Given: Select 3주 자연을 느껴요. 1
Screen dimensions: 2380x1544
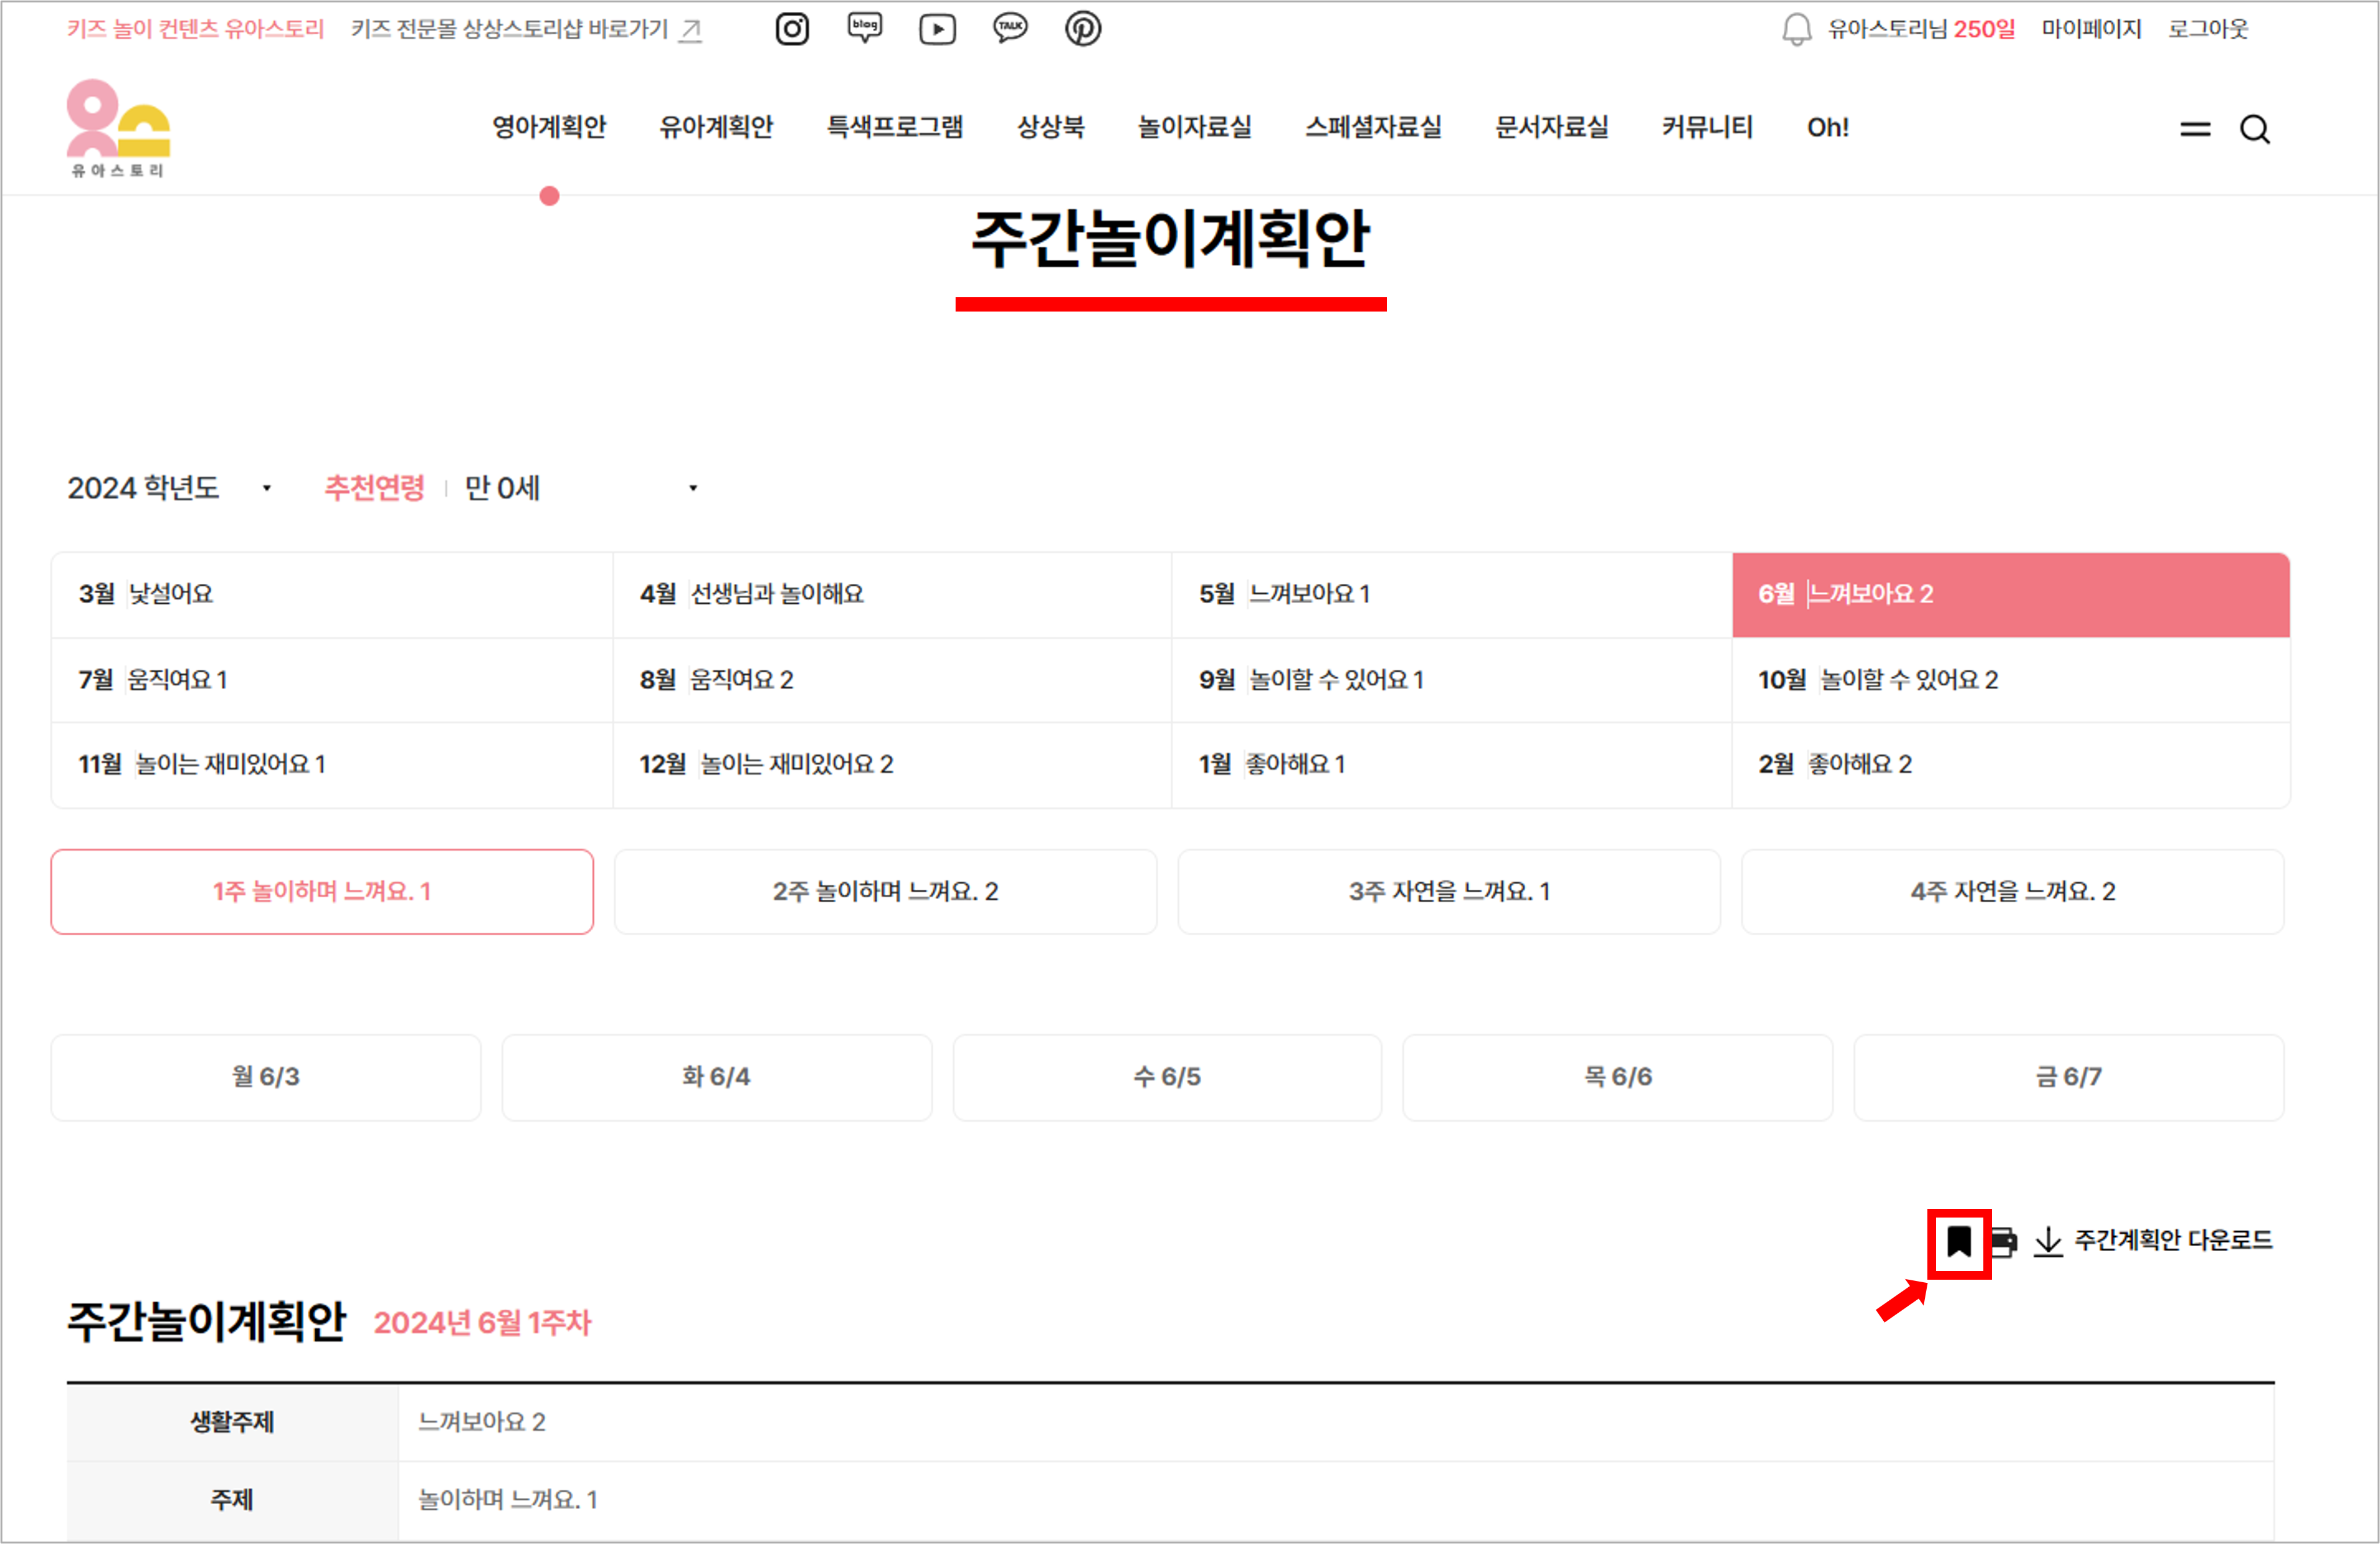Looking at the screenshot, I should pyautogui.click(x=1449, y=892).
